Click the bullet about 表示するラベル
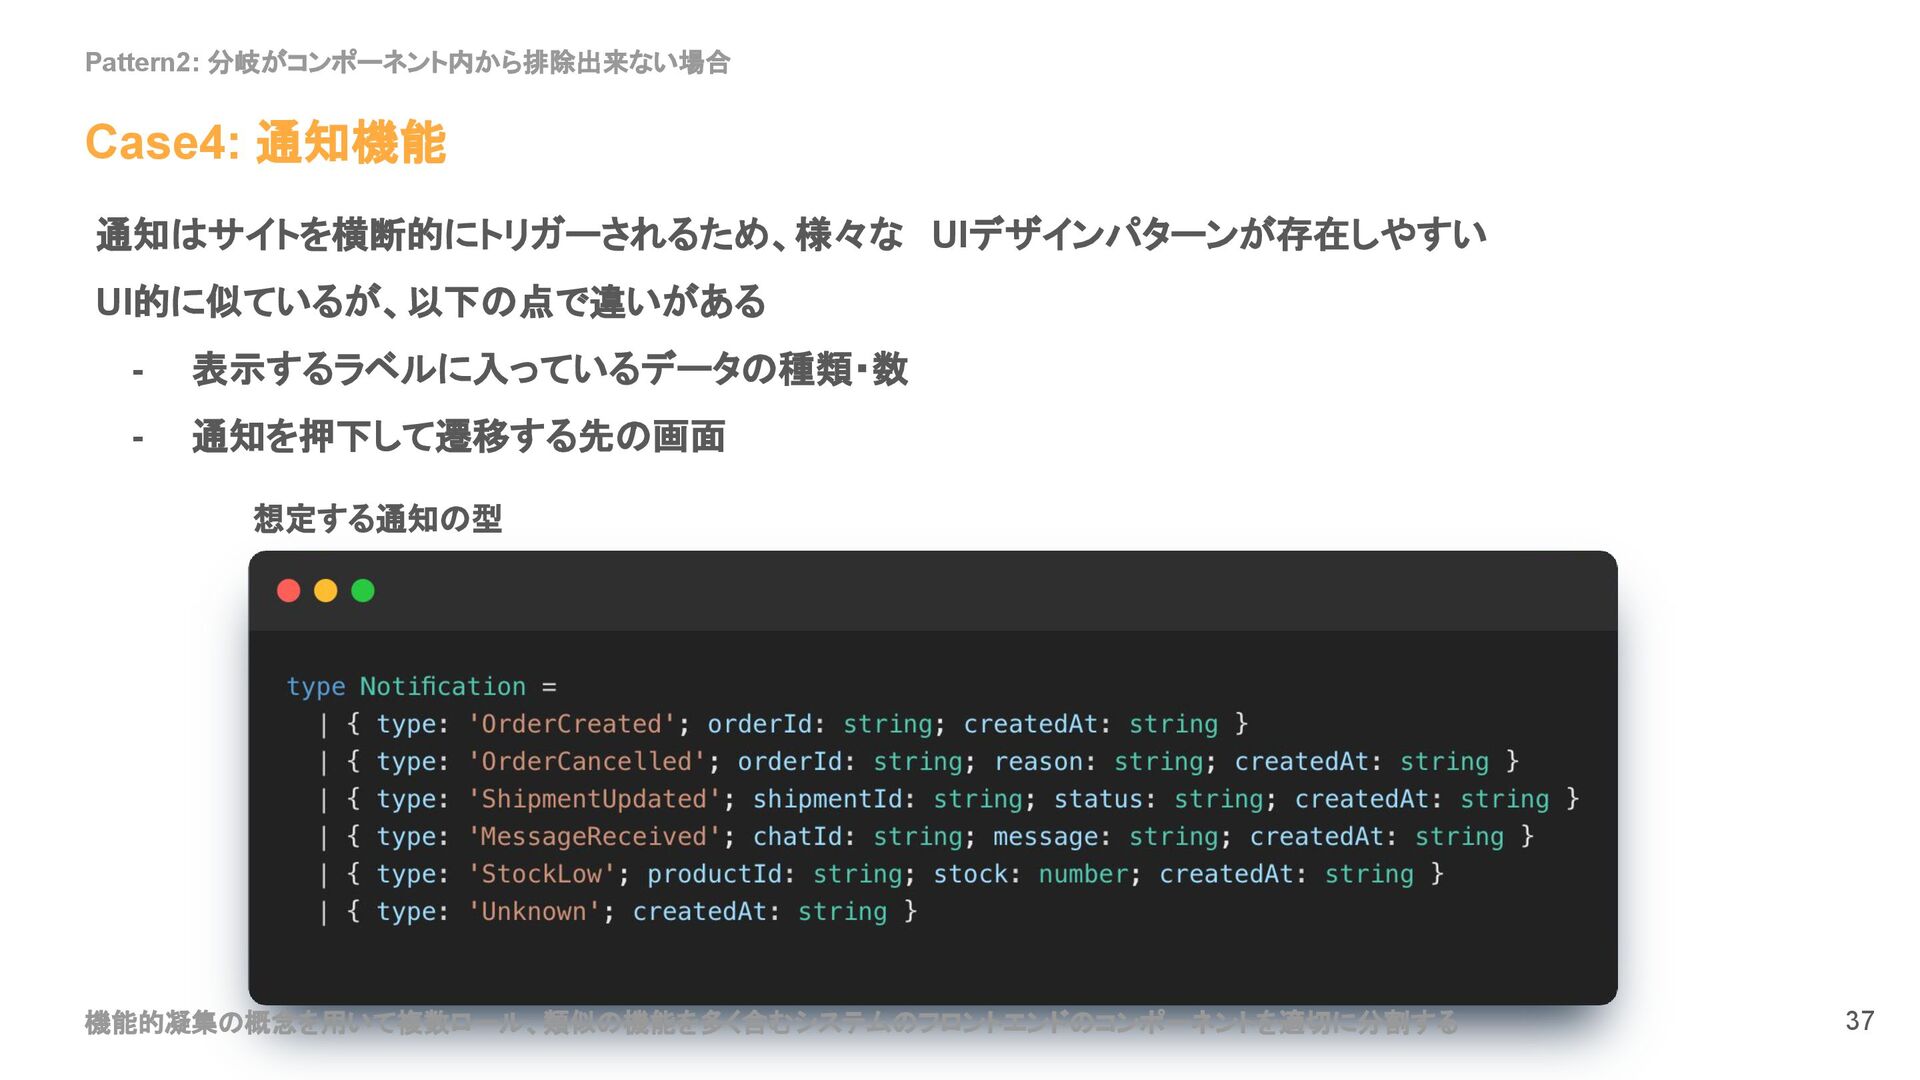This screenshot has height=1080, width=1920. [x=549, y=369]
